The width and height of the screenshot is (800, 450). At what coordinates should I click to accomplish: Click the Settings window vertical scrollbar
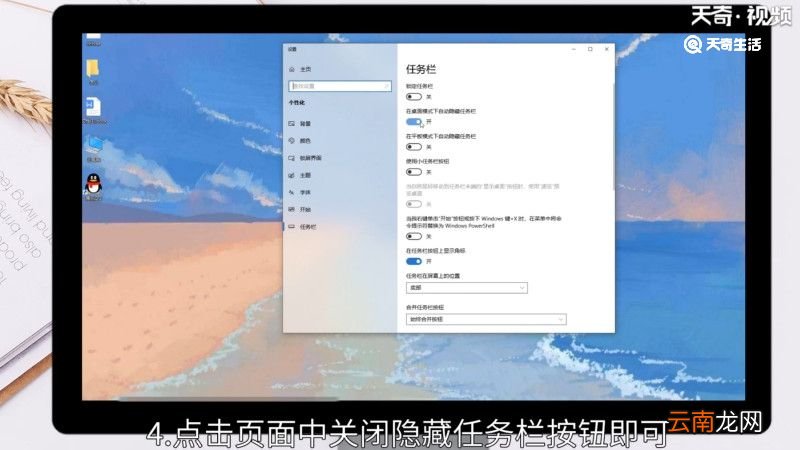(613, 137)
